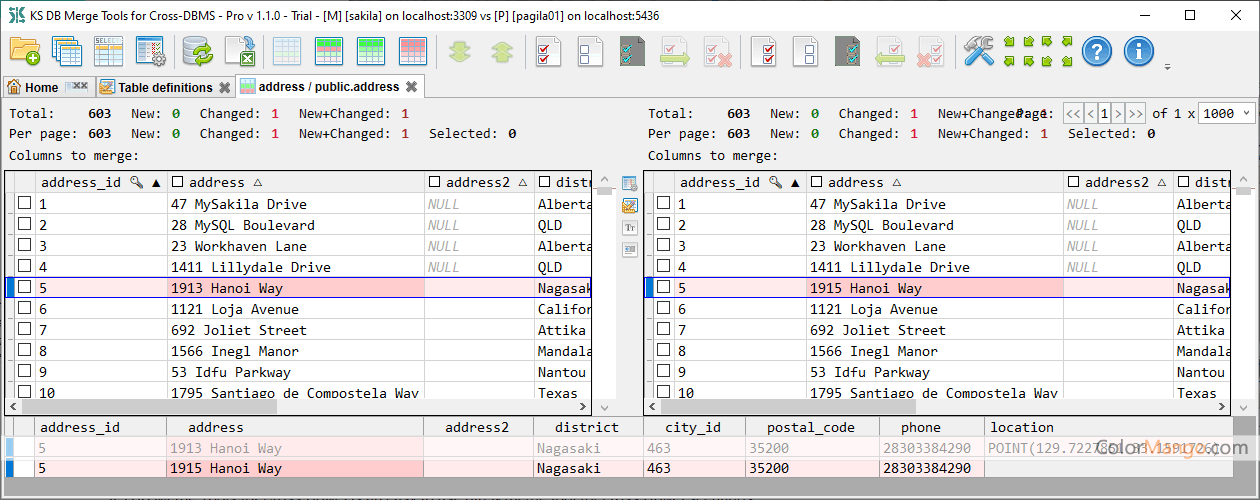Image resolution: width=1260 pixels, height=500 pixels.
Task: Jump to the previous difference, the green up arrow
Action: click(502, 51)
